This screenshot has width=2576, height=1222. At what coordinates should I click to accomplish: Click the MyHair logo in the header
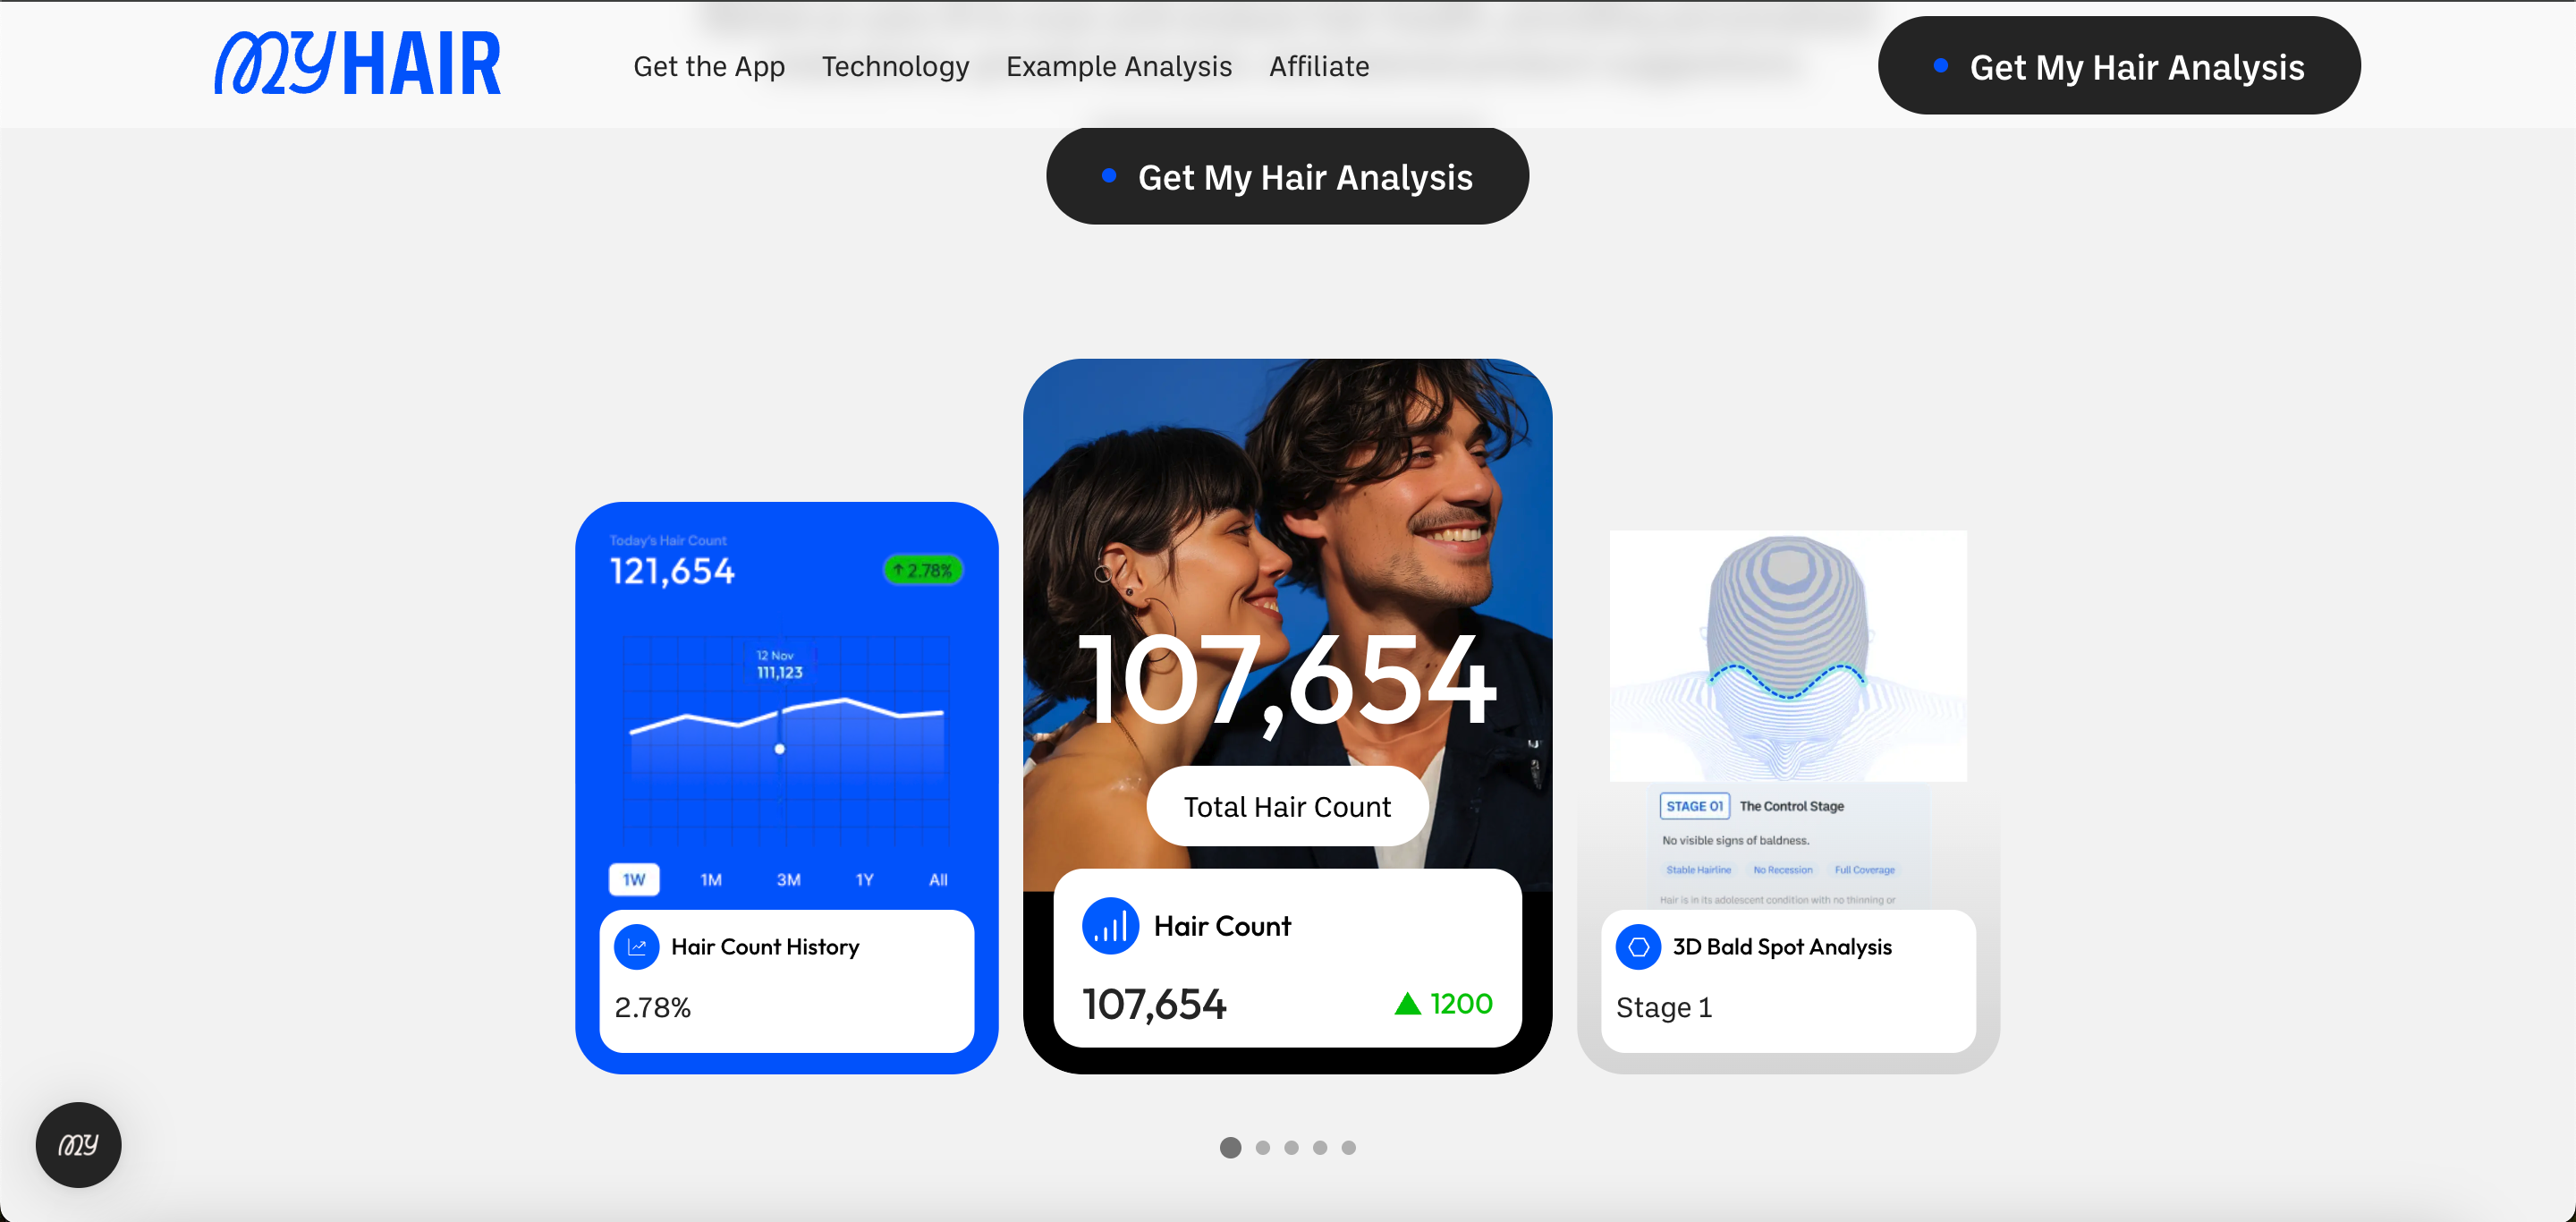(x=357, y=64)
